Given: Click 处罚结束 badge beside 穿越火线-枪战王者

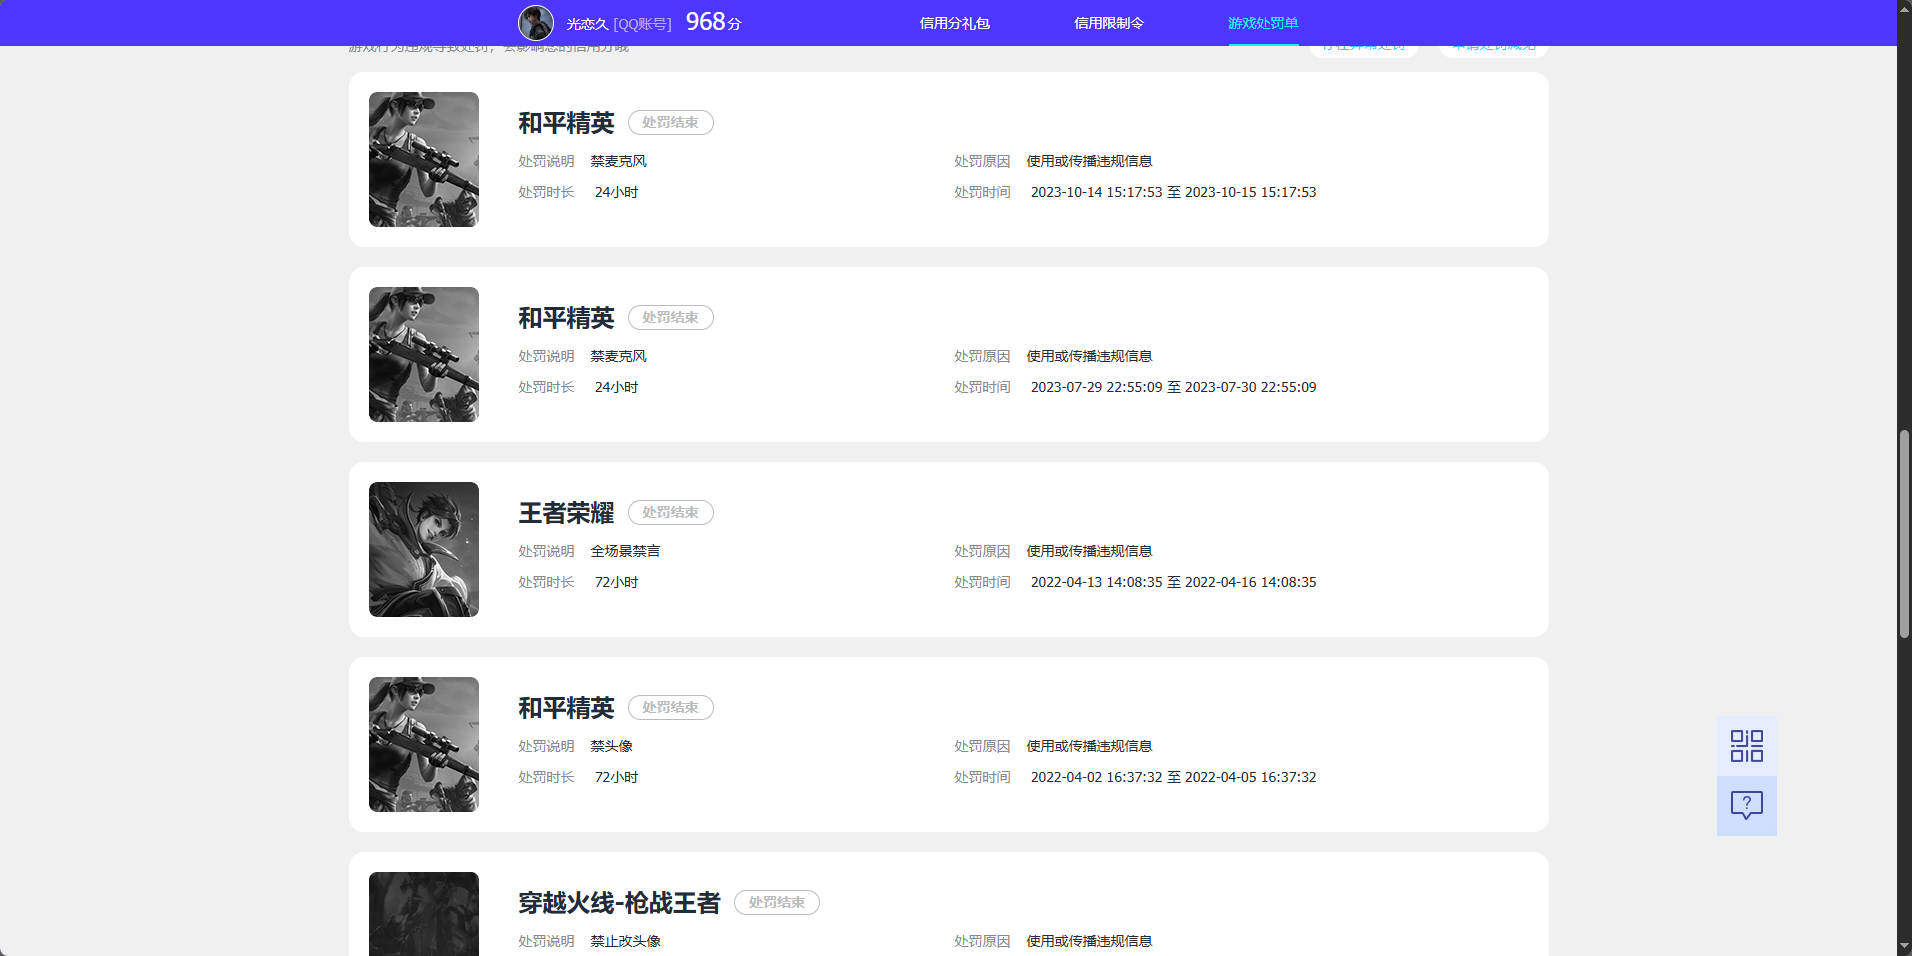Looking at the screenshot, I should pyautogui.click(x=776, y=902).
